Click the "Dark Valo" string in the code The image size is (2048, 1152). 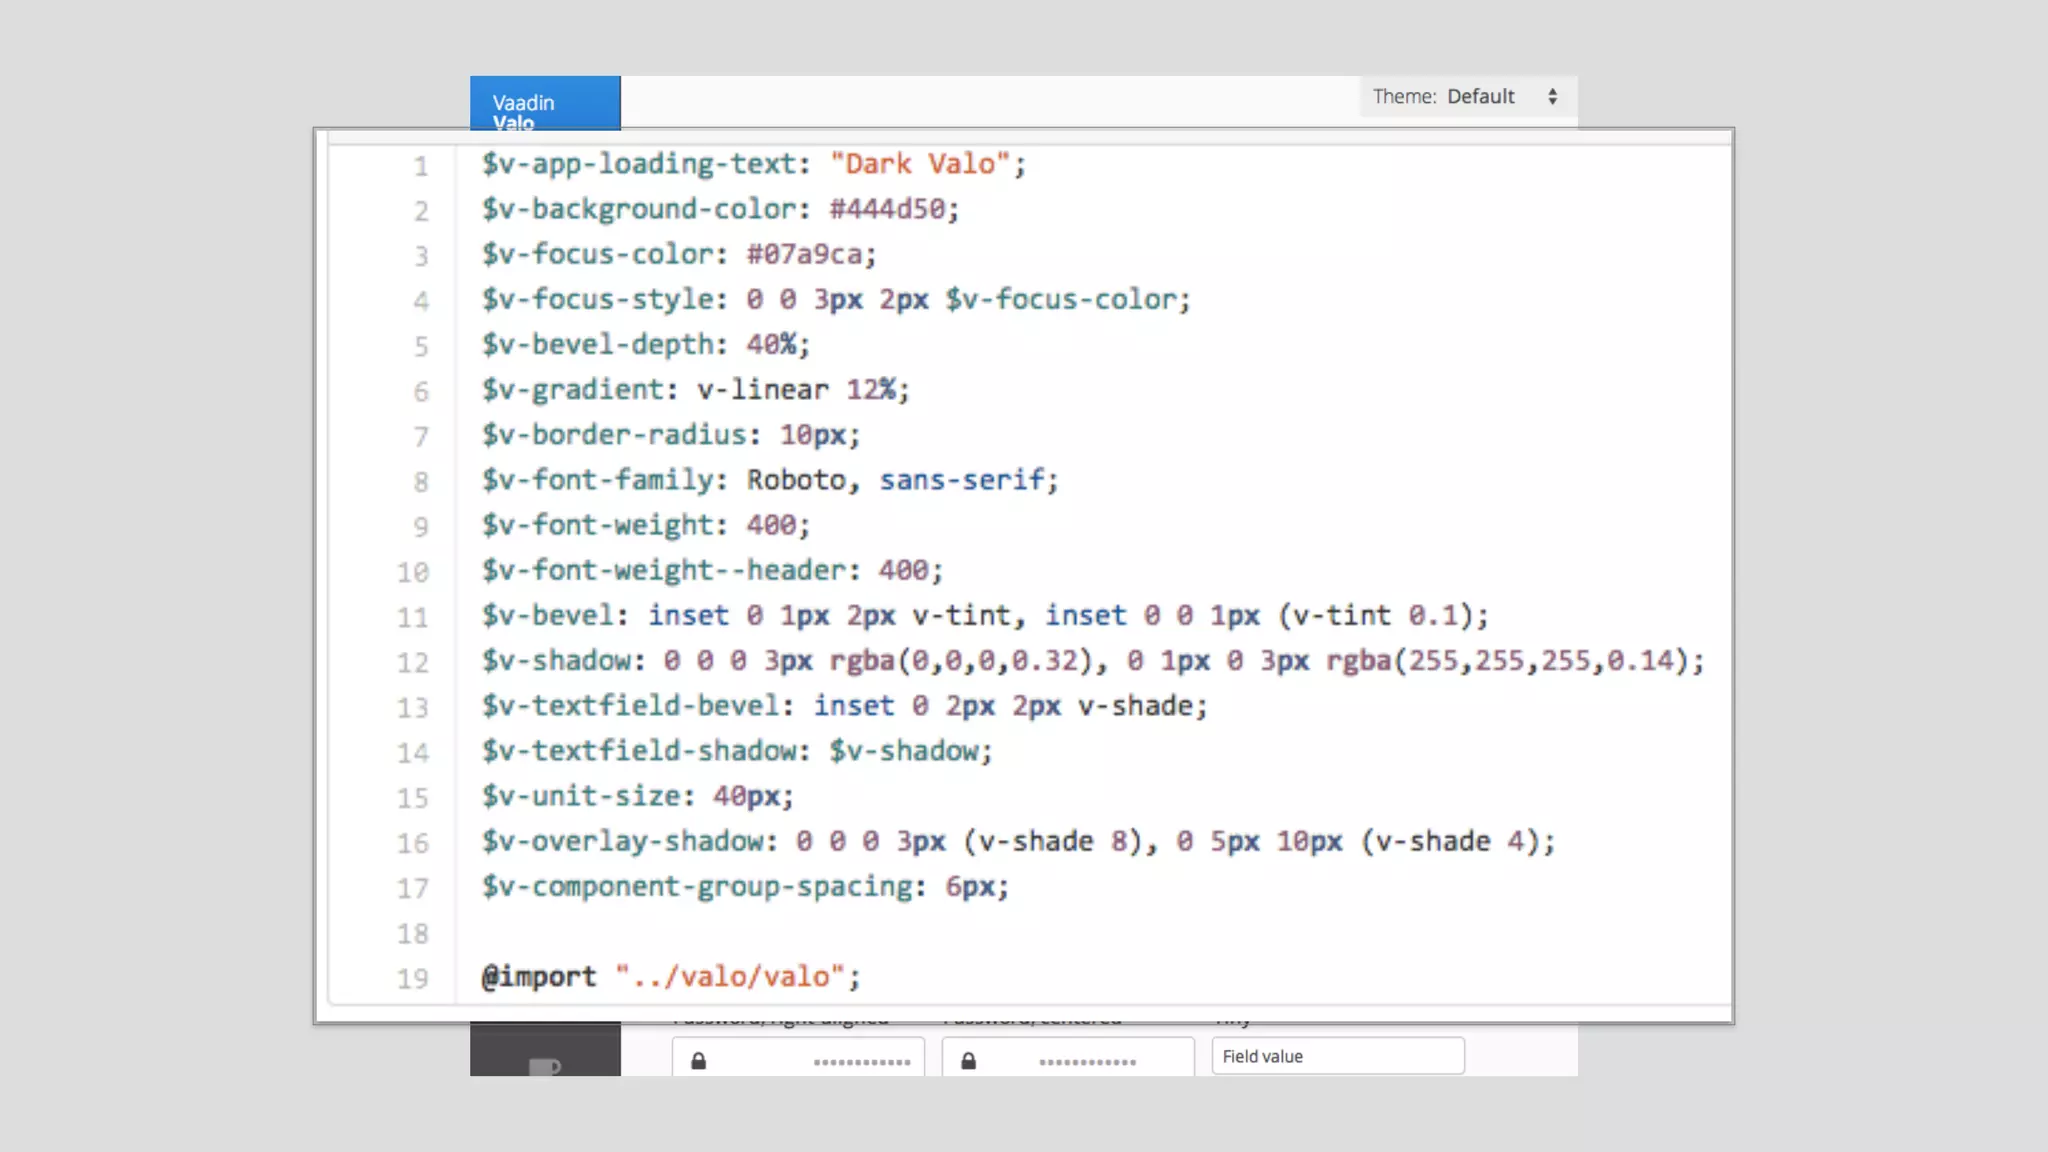point(920,164)
